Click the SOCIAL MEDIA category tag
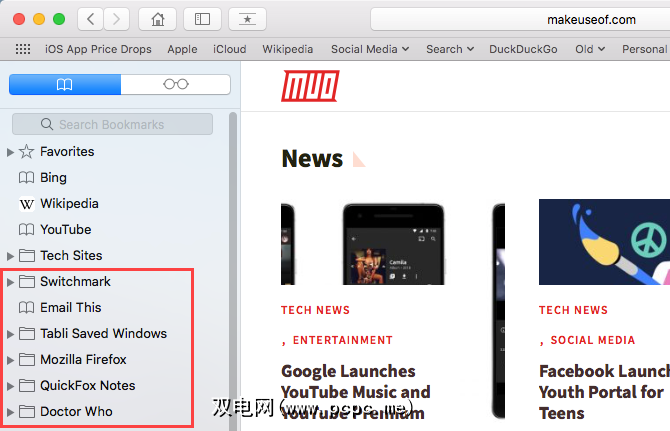 click(593, 340)
